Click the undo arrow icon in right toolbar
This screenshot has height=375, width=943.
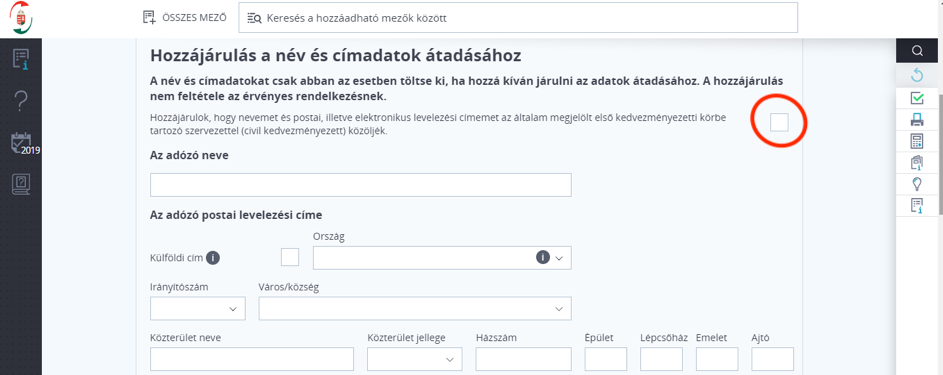point(917,75)
